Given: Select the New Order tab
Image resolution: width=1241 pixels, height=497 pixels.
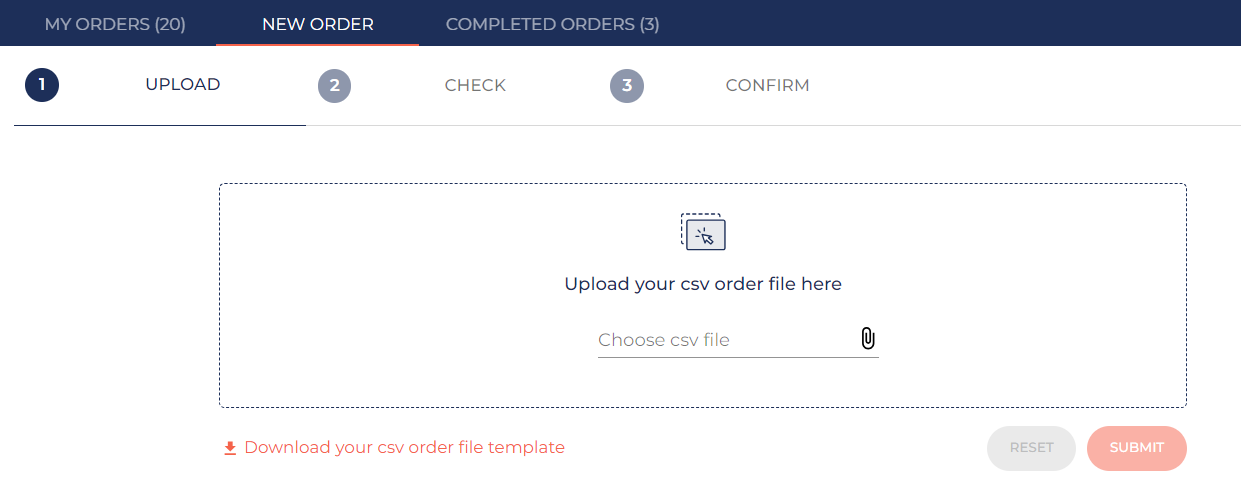Looking at the screenshot, I should pos(318,24).
